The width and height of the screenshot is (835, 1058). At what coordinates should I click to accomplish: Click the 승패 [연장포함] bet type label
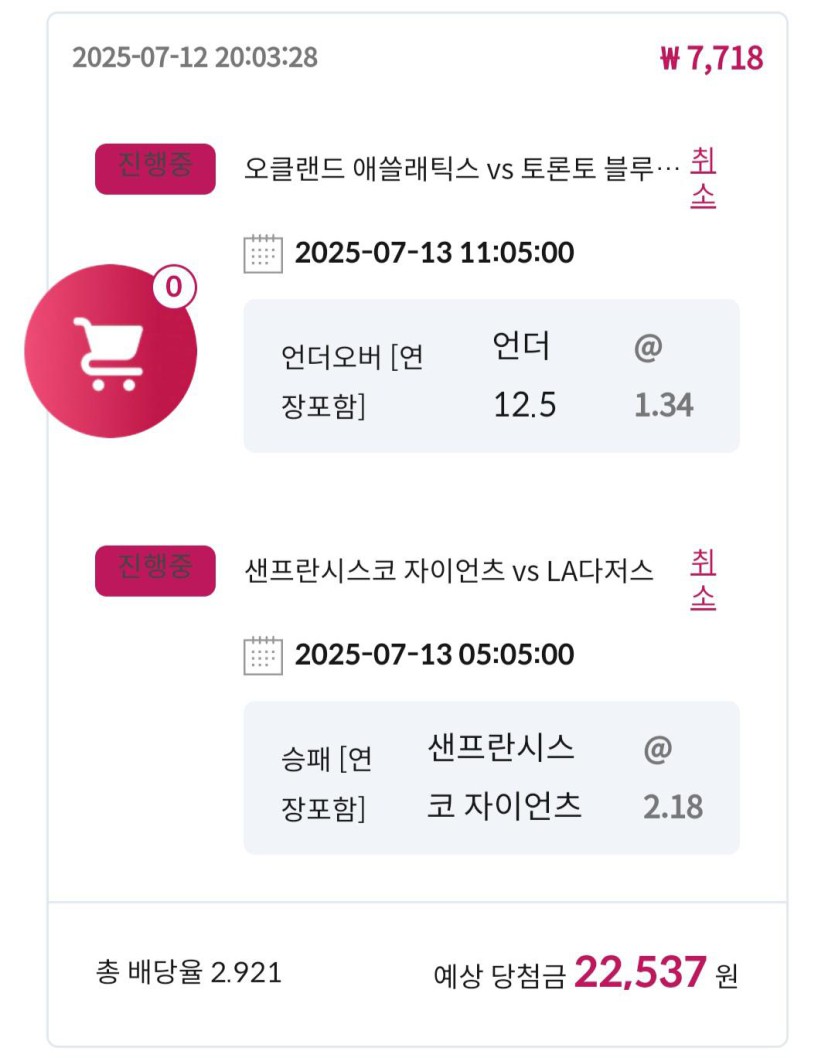pyautogui.click(x=327, y=783)
